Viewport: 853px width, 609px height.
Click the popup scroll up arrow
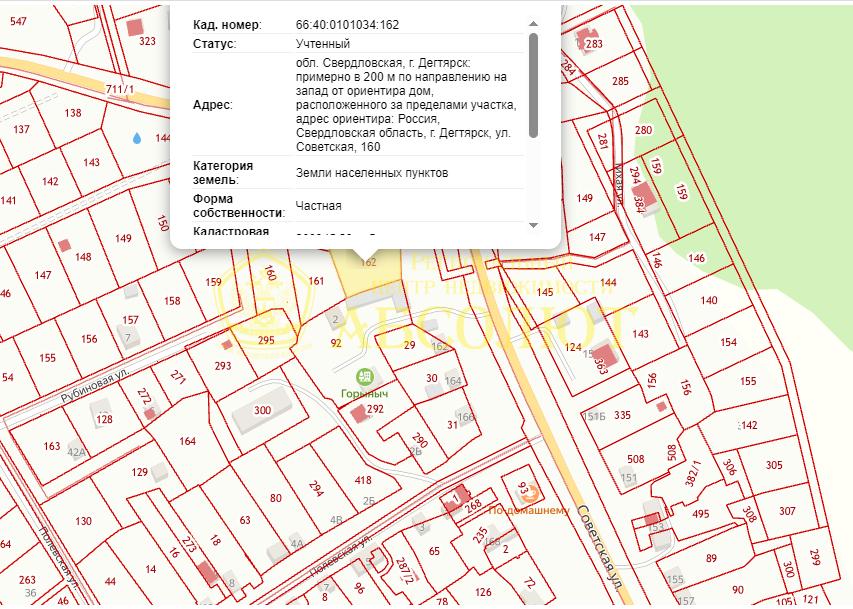pos(533,23)
